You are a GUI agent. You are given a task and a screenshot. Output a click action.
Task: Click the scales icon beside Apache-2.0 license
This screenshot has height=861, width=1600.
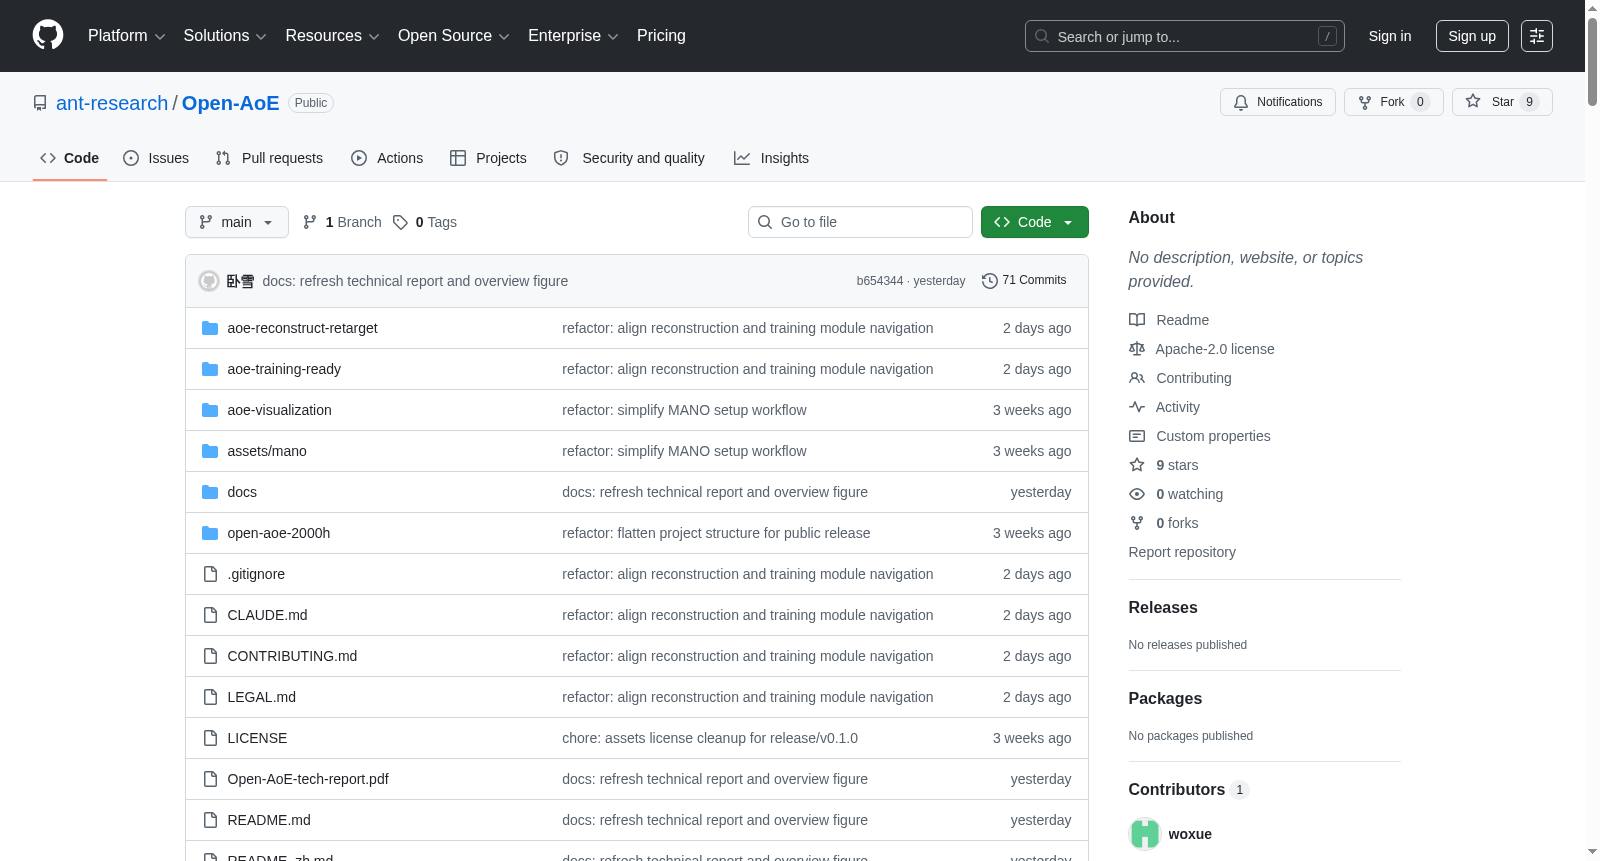click(x=1137, y=349)
